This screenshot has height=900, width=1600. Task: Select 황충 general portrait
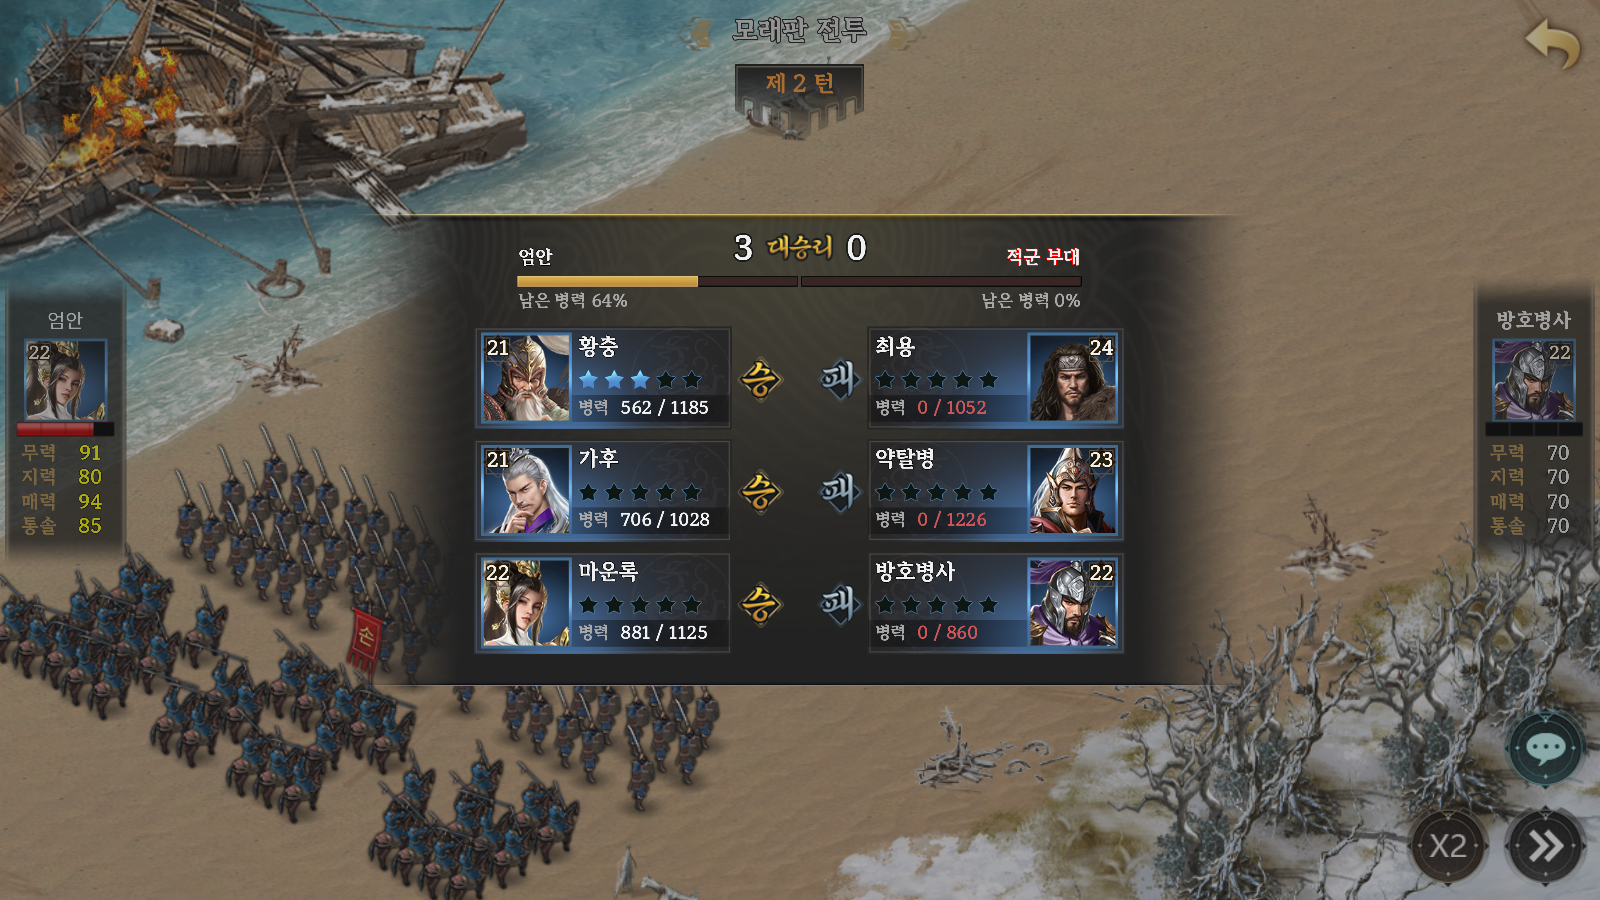tap(526, 378)
